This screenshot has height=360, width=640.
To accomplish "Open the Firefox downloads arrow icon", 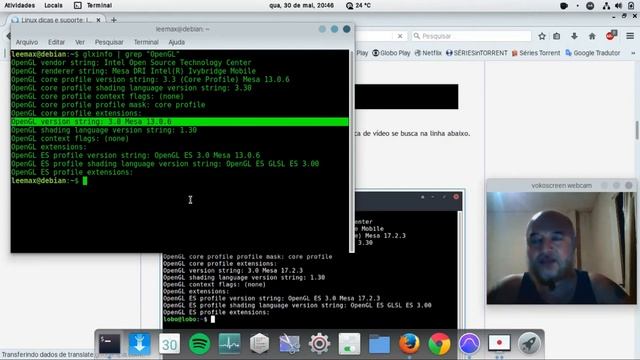I will point(574,36).
